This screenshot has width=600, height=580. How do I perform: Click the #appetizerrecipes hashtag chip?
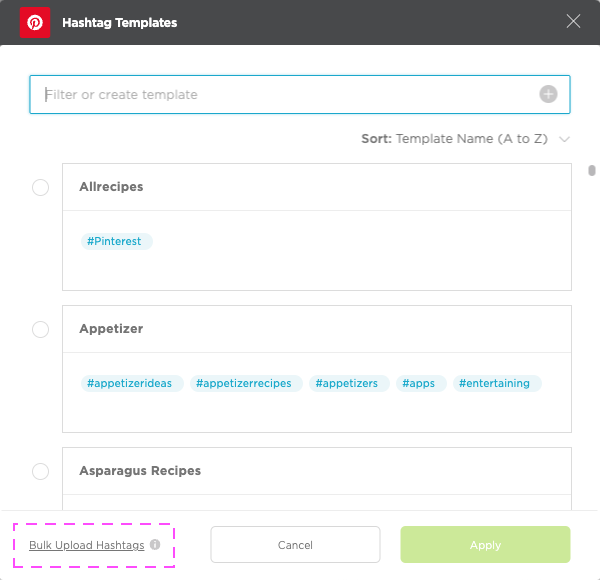click(246, 383)
